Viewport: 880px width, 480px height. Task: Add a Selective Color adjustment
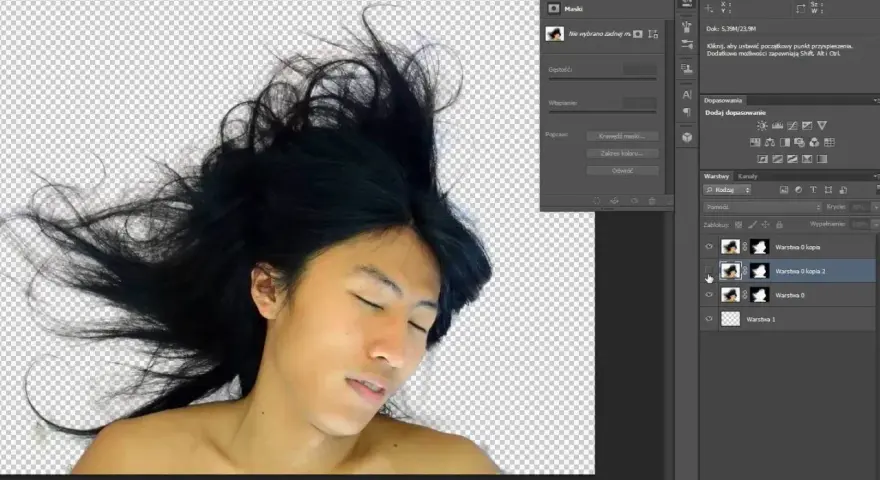pyautogui.click(x=807, y=159)
